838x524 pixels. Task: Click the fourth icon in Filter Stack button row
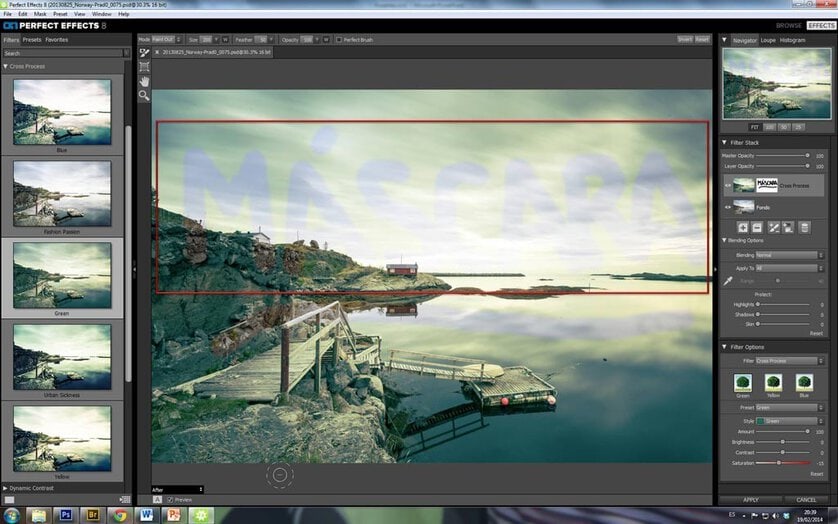[x=788, y=228]
